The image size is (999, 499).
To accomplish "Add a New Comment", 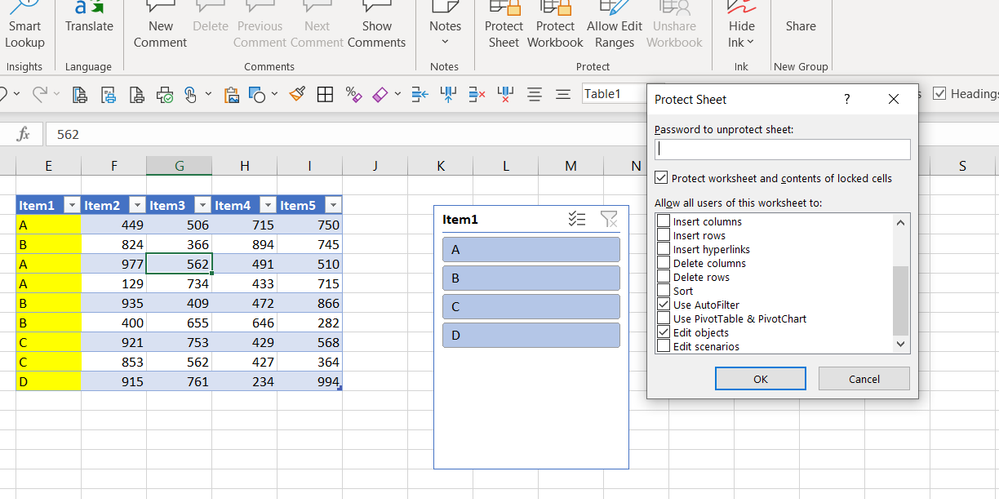I will pyautogui.click(x=160, y=25).
